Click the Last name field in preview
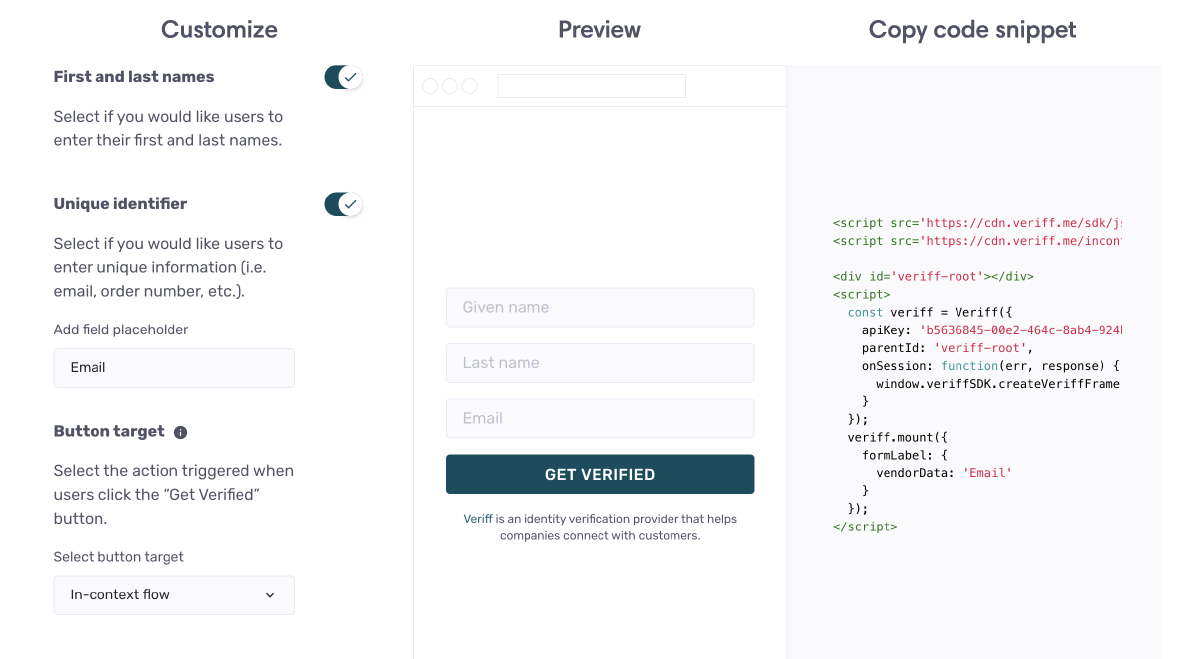 point(600,362)
